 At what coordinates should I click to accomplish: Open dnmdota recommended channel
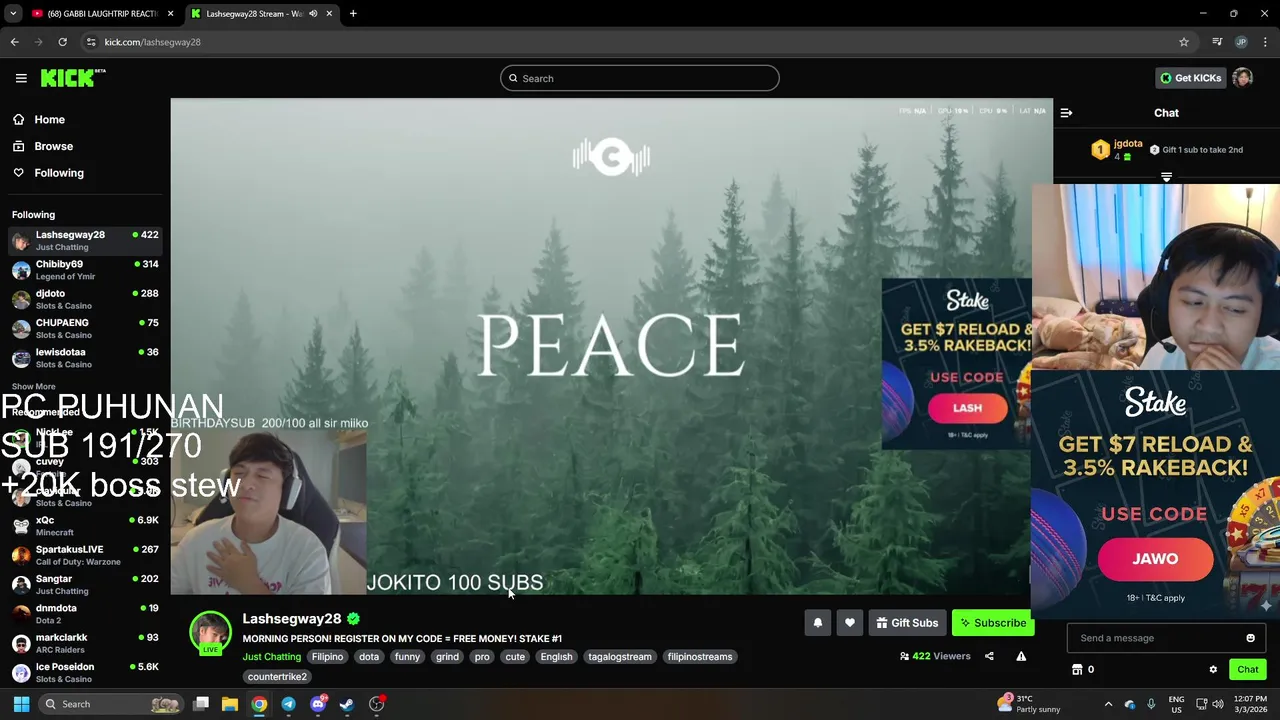[x=85, y=614]
